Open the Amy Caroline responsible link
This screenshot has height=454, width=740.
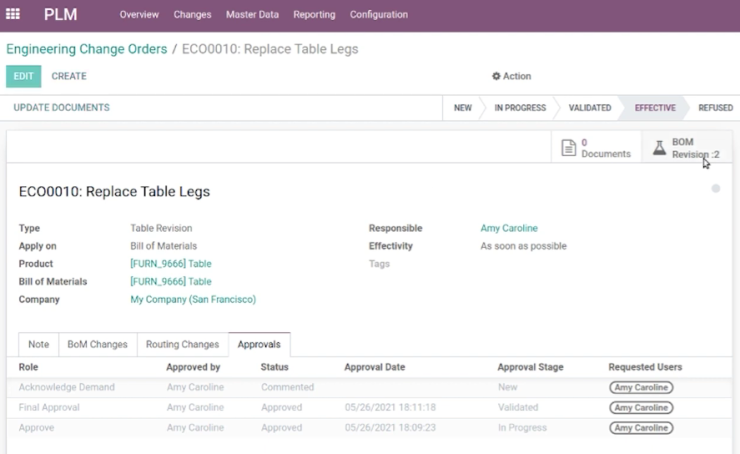509,228
